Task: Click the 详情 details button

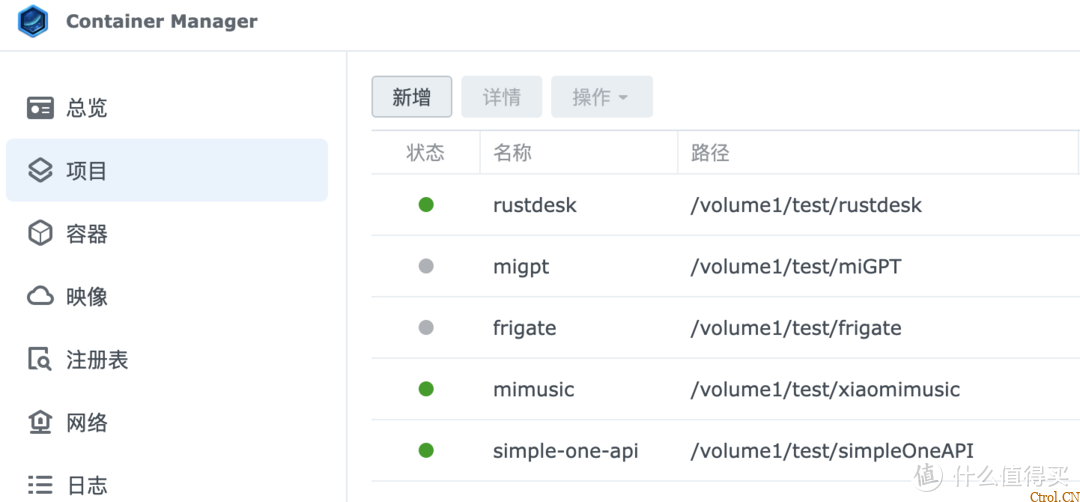Action: (x=502, y=97)
